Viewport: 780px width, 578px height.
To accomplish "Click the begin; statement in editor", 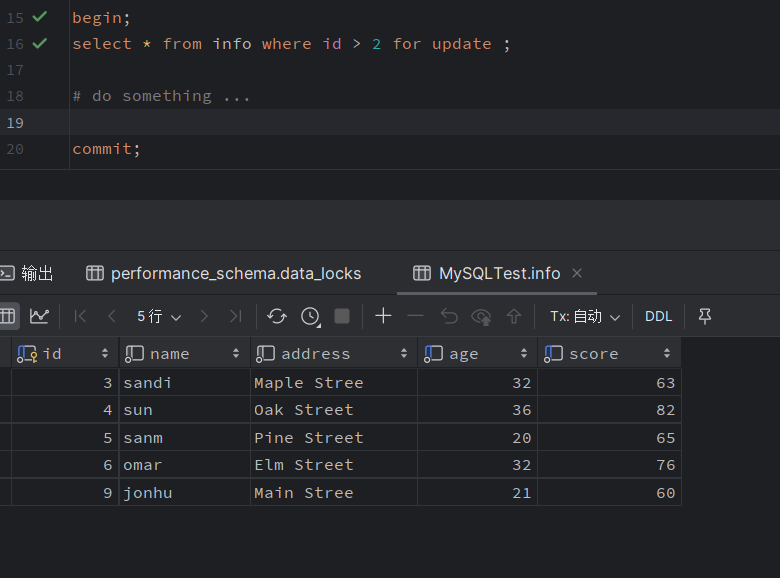I will pyautogui.click(x=101, y=18).
